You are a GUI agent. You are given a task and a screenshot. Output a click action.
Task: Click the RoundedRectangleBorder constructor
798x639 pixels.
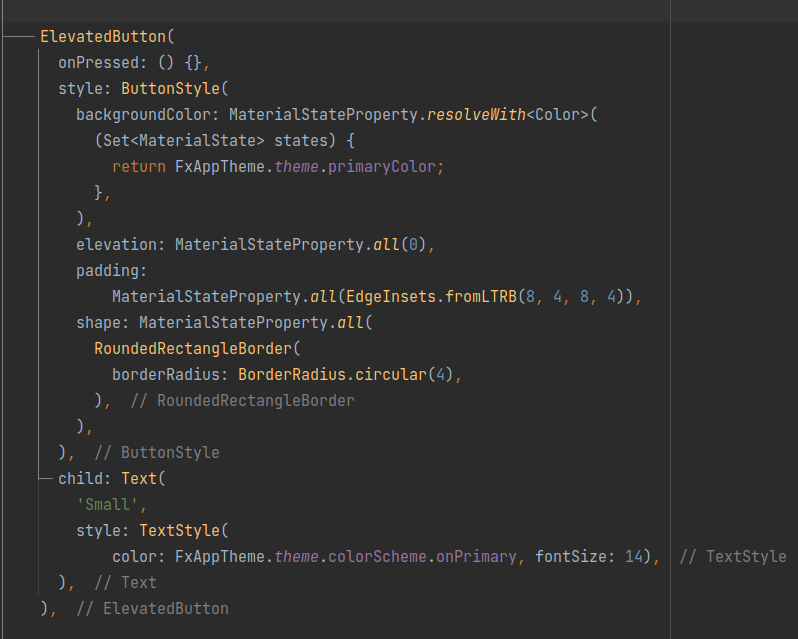[193, 349]
